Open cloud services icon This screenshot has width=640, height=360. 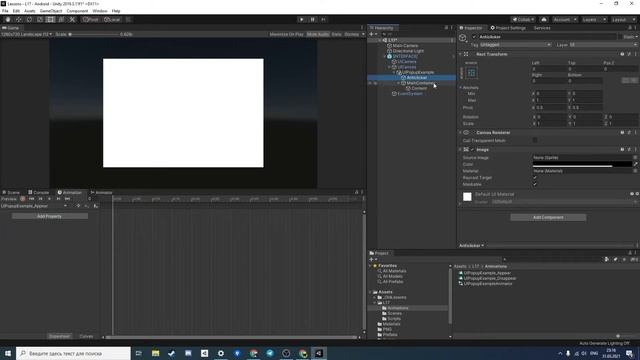544,20
